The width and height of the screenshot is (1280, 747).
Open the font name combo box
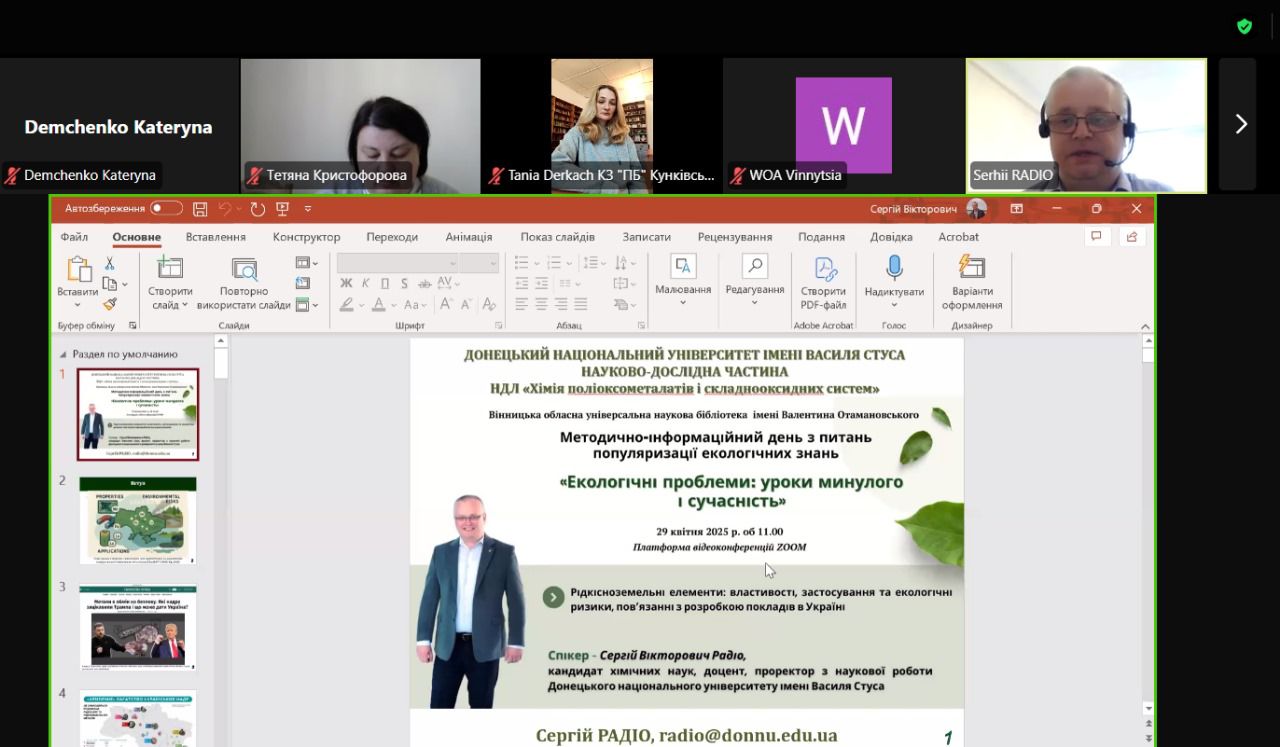pos(397,262)
